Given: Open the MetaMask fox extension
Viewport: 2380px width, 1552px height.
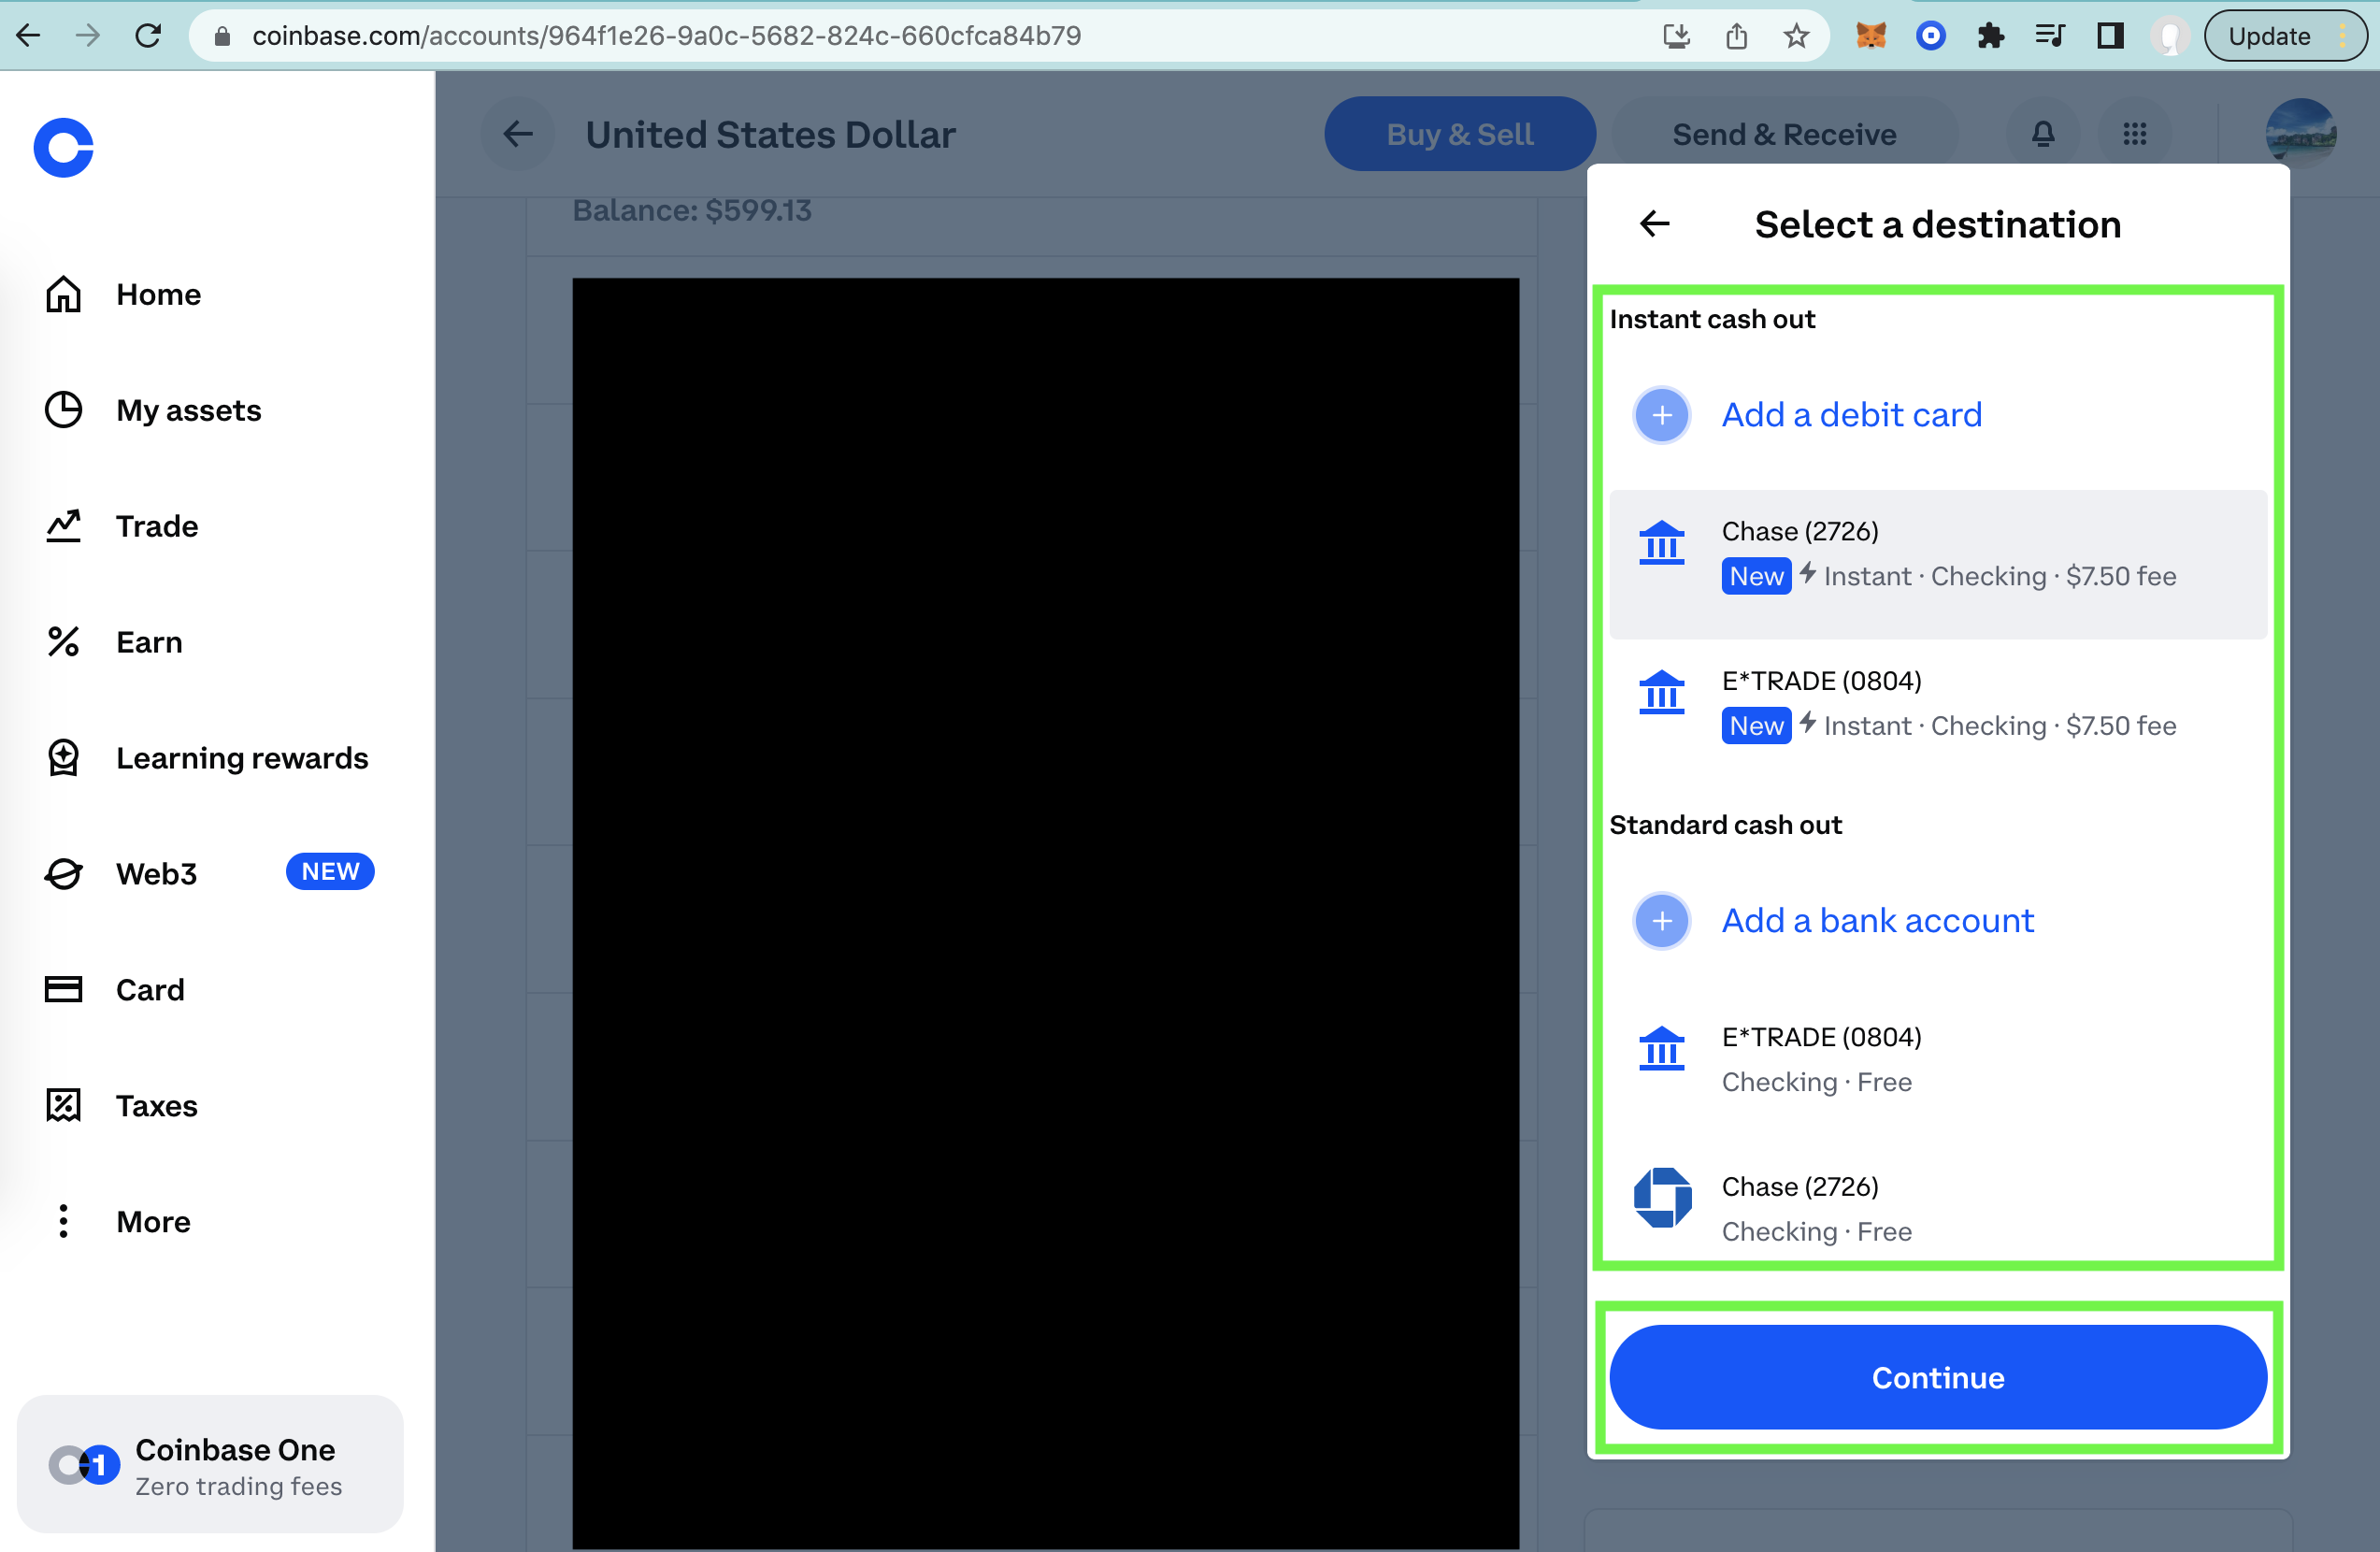Looking at the screenshot, I should click(x=1871, y=36).
